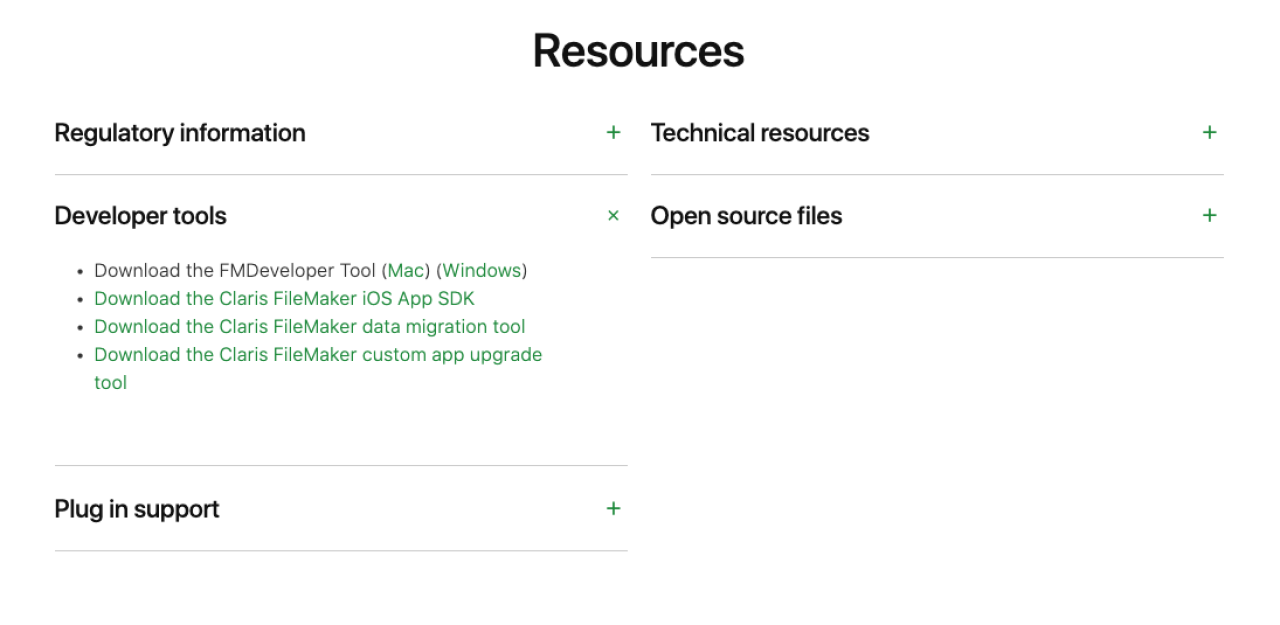Collapse Developer tools with the X icon
Image resolution: width=1280 pixels, height=625 pixels.
tap(613, 216)
